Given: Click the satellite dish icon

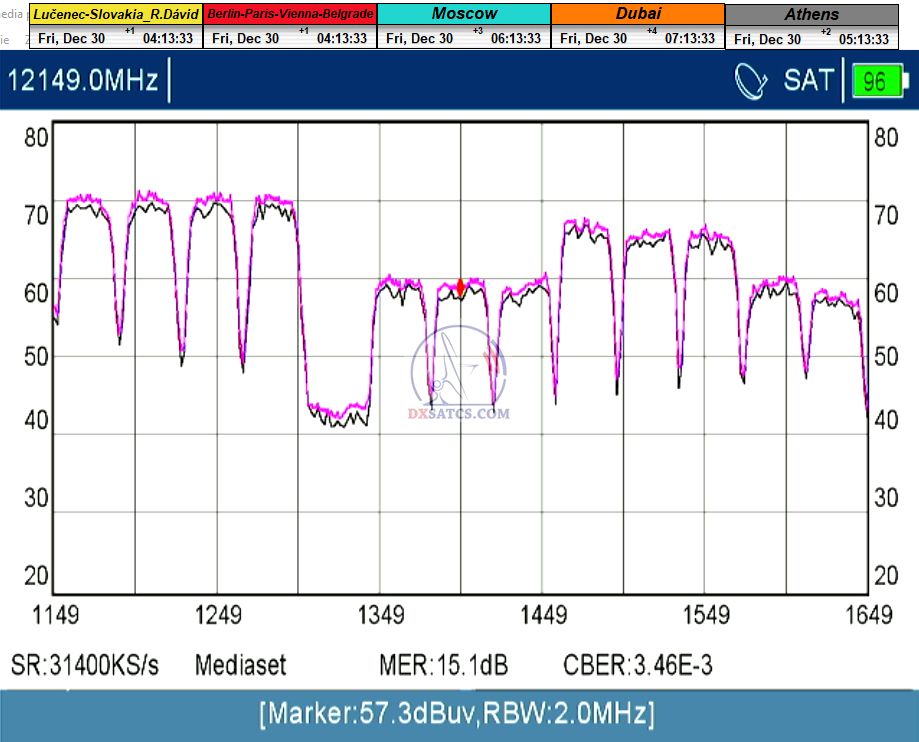Looking at the screenshot, I should (x=752, y=81).
